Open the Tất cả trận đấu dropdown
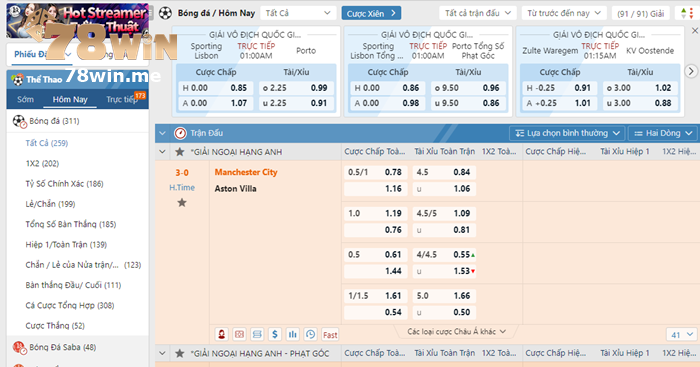Image resolution: width=700 pixels, height=367 pixels. coord(478,13)
